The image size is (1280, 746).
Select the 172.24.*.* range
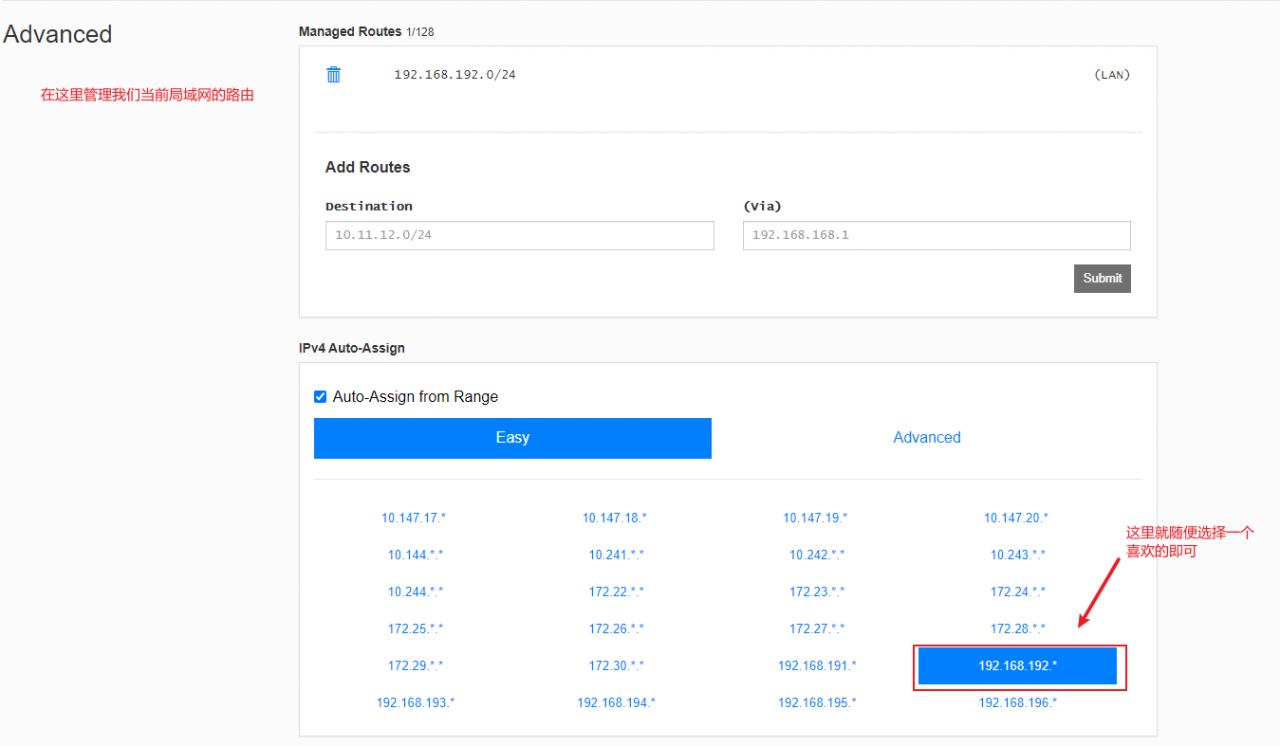(x=1017, y=592)
